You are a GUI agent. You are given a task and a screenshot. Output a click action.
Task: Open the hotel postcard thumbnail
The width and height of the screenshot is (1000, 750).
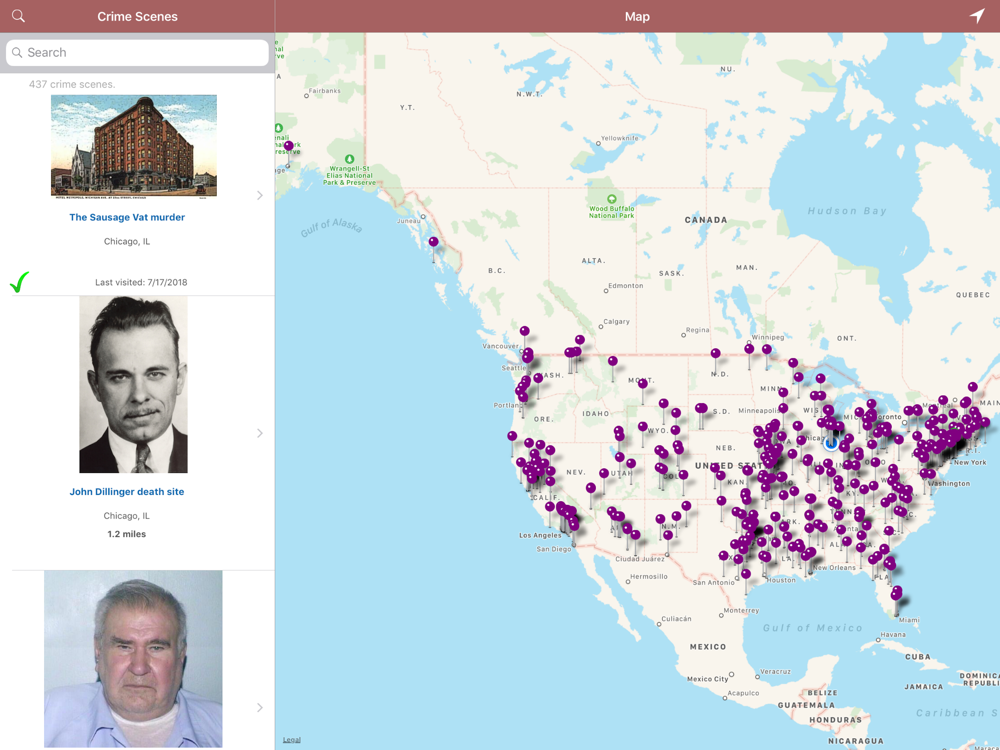pos(134,147)
